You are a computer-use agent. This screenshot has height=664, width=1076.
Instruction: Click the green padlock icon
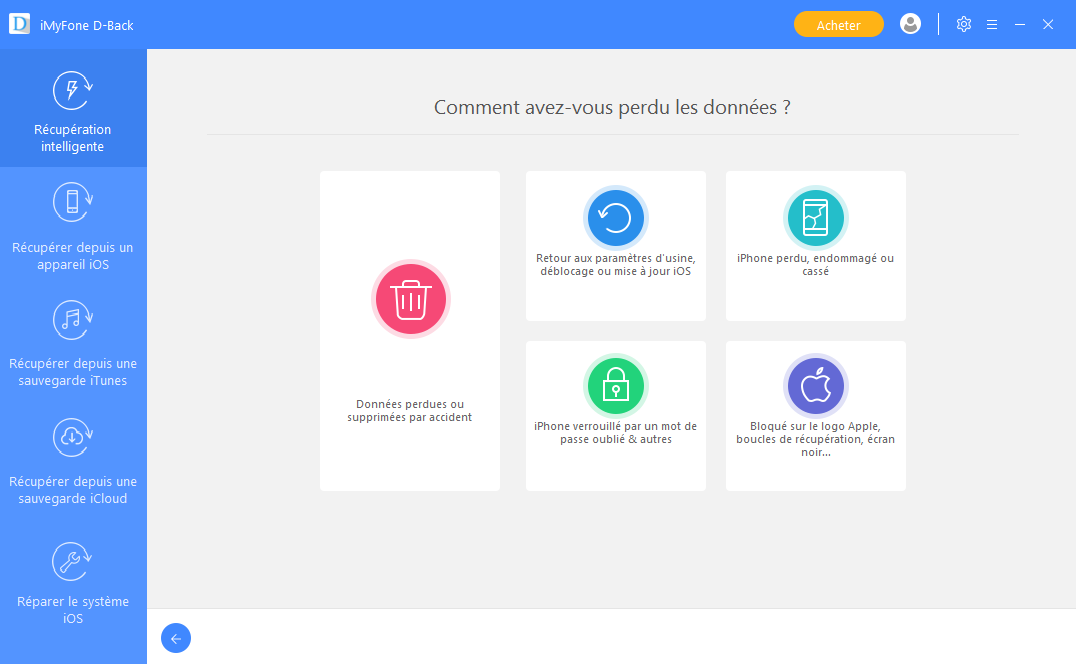click(x=616, y=386)
